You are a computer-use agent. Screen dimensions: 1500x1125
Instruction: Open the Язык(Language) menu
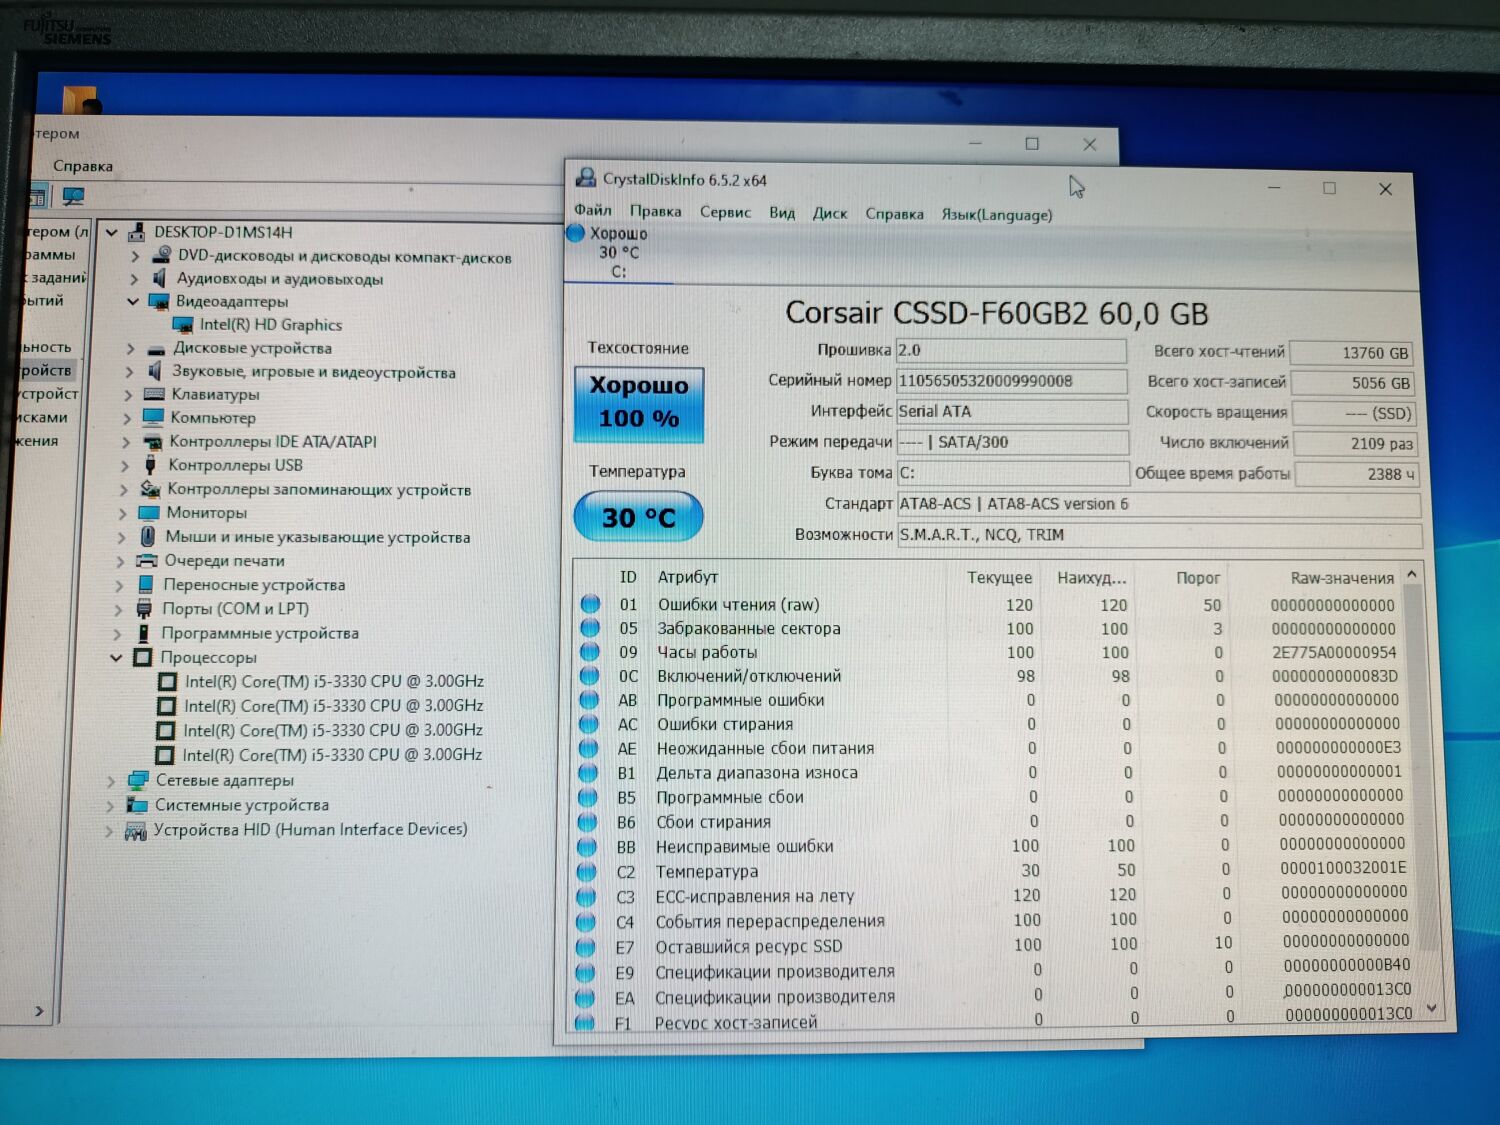coord(996,215)
